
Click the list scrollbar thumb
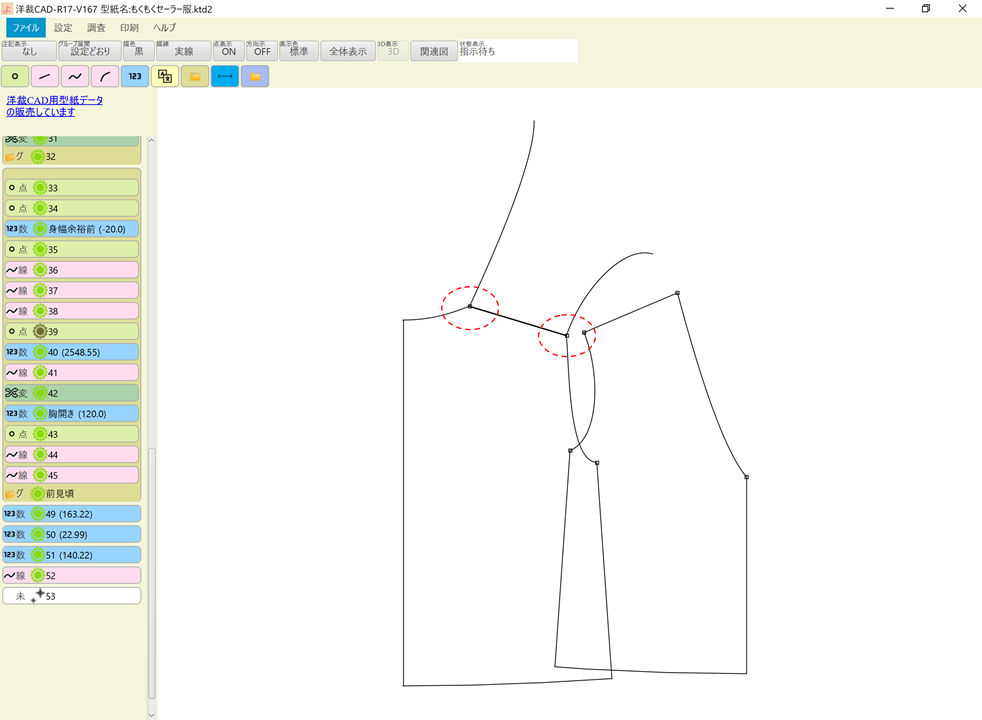[x=152, y=573]
